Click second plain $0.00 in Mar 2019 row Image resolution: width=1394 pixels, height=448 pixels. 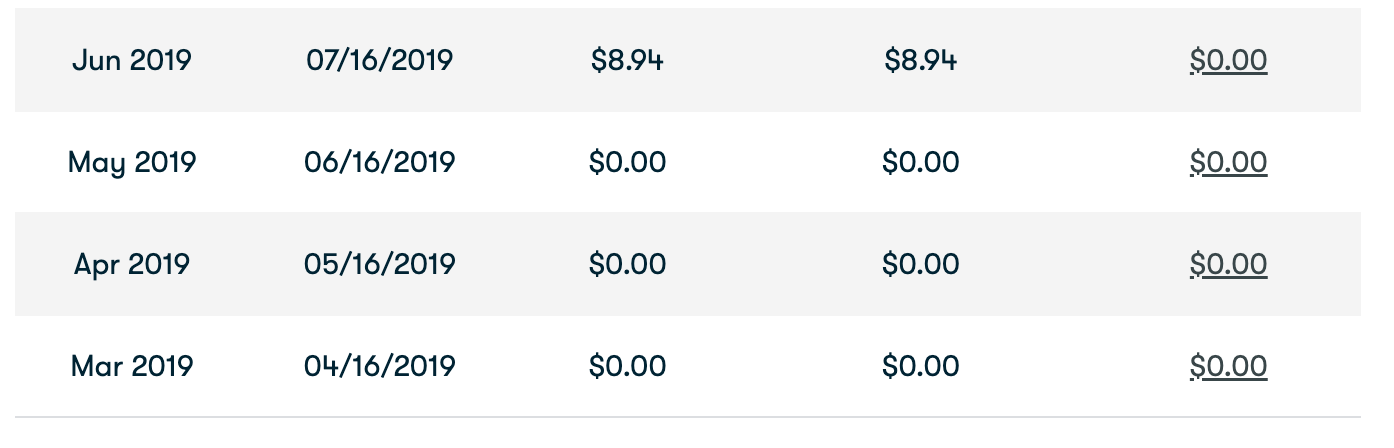click(920, 366)
